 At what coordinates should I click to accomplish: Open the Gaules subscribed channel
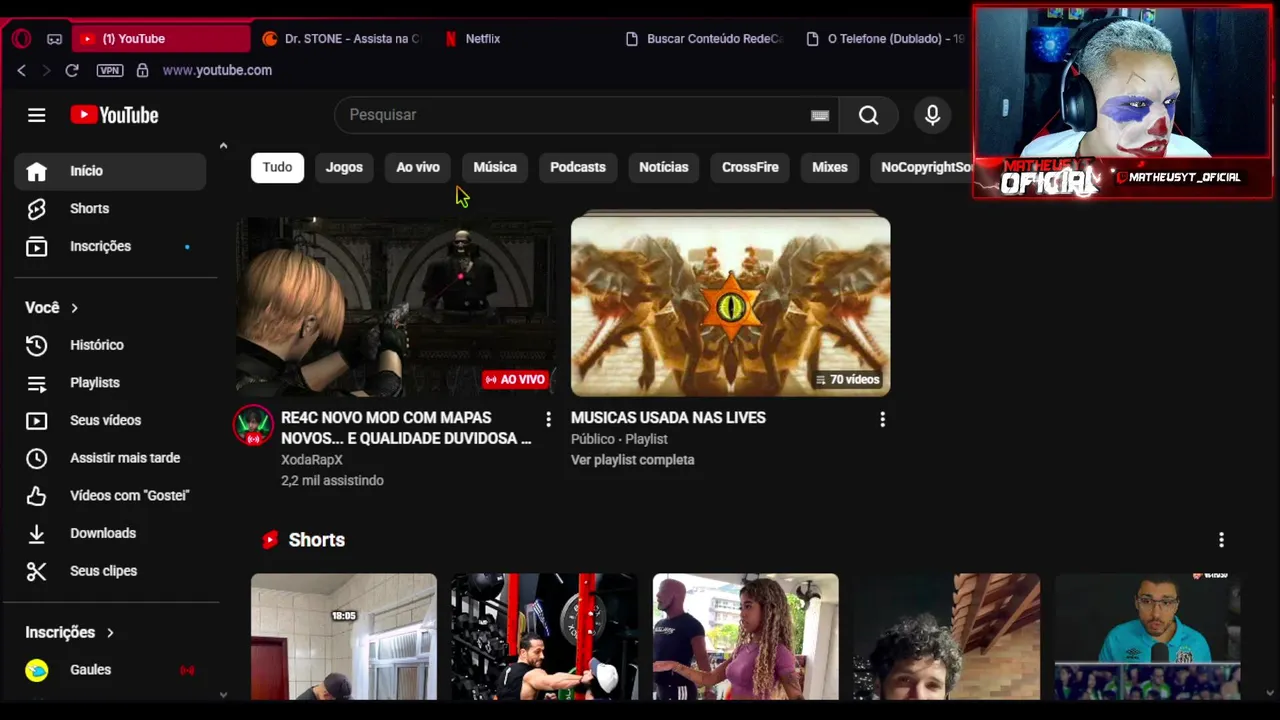(110, 670)
